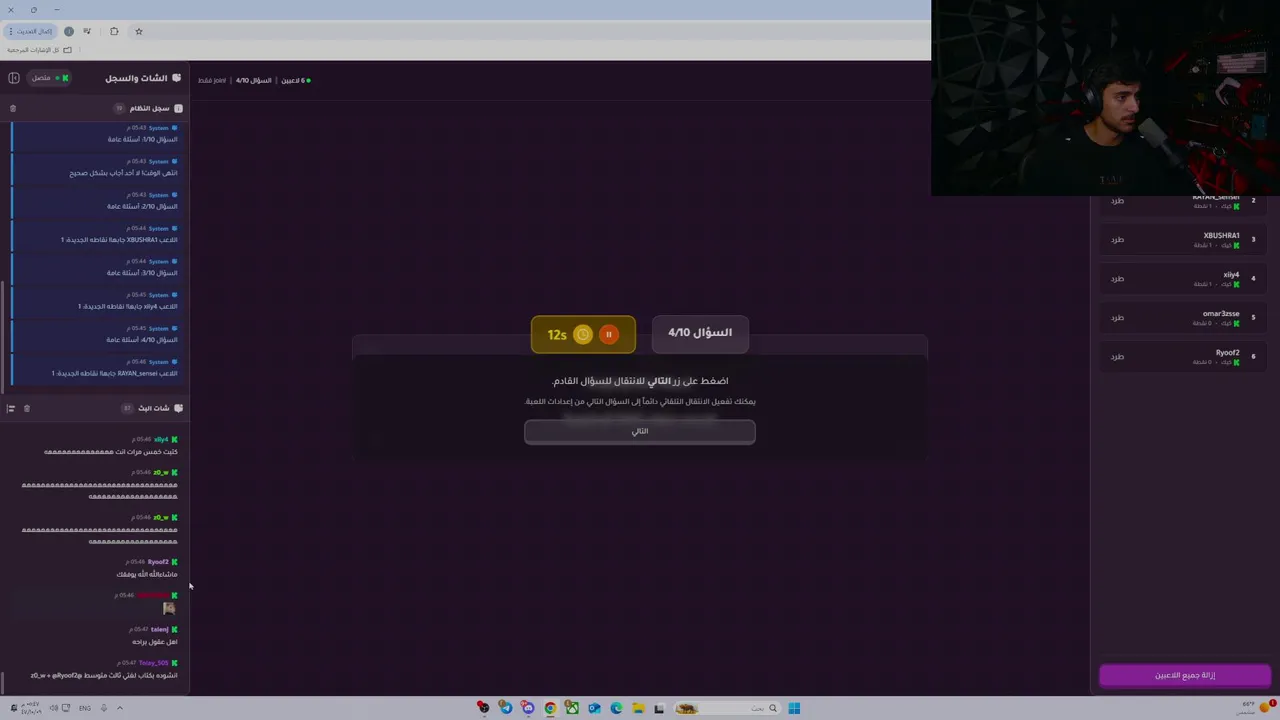Select the omar3zsse player name
The width and height of the screenshot is (1280, 720).
click(1221, 314)
